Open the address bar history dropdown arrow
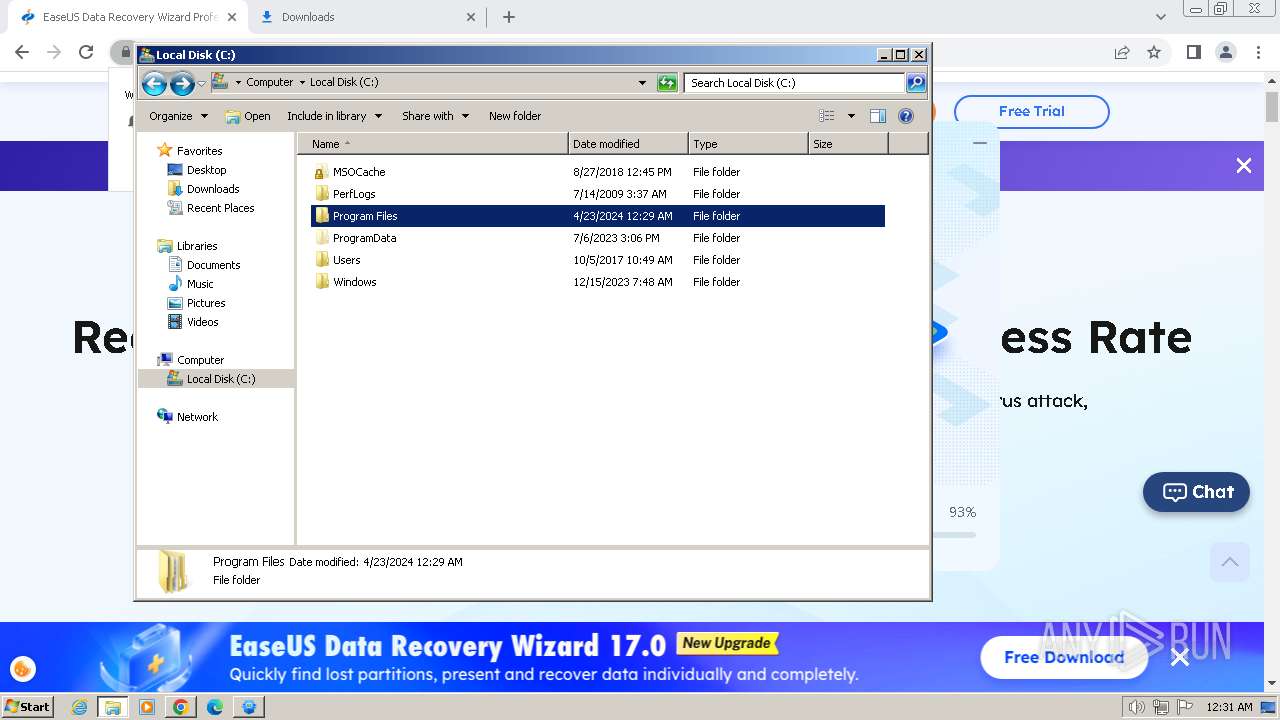This screenshot has width=1280, height=720. pyautogui.click(x=642, y=83)
